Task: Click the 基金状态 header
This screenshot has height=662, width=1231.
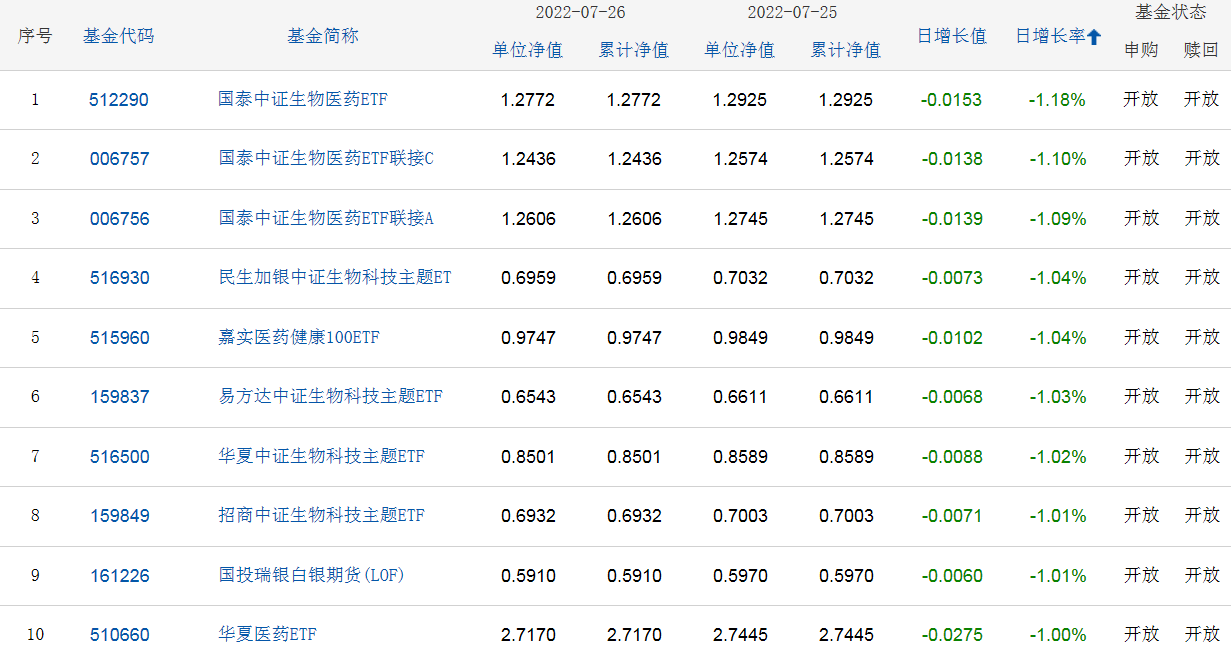Action: tap(1171, 12)
